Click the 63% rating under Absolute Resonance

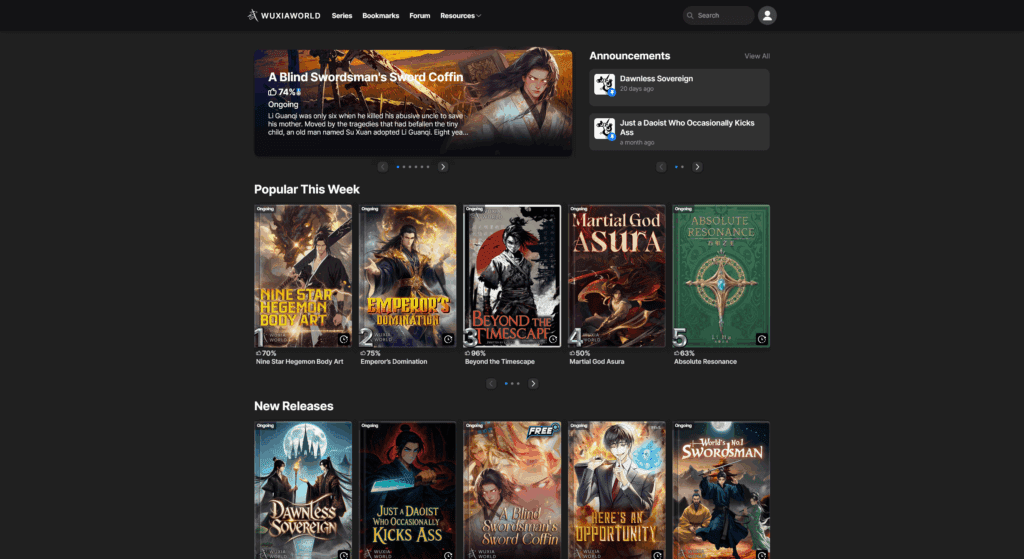point(684,353)
